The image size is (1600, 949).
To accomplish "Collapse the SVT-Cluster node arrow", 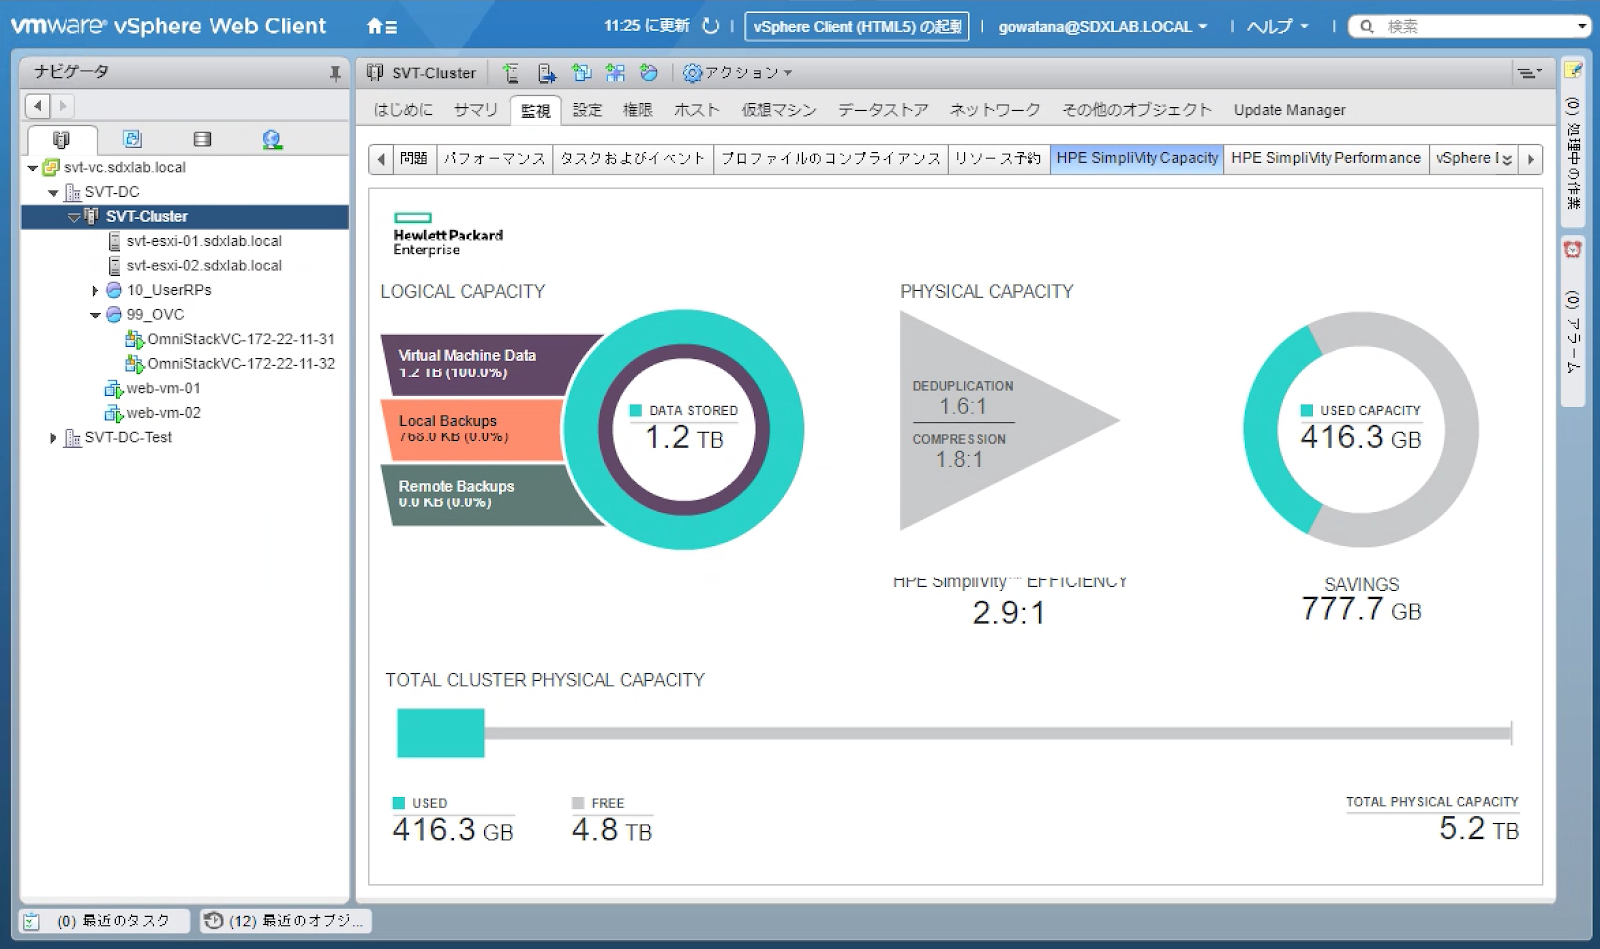I will (74, 217).
